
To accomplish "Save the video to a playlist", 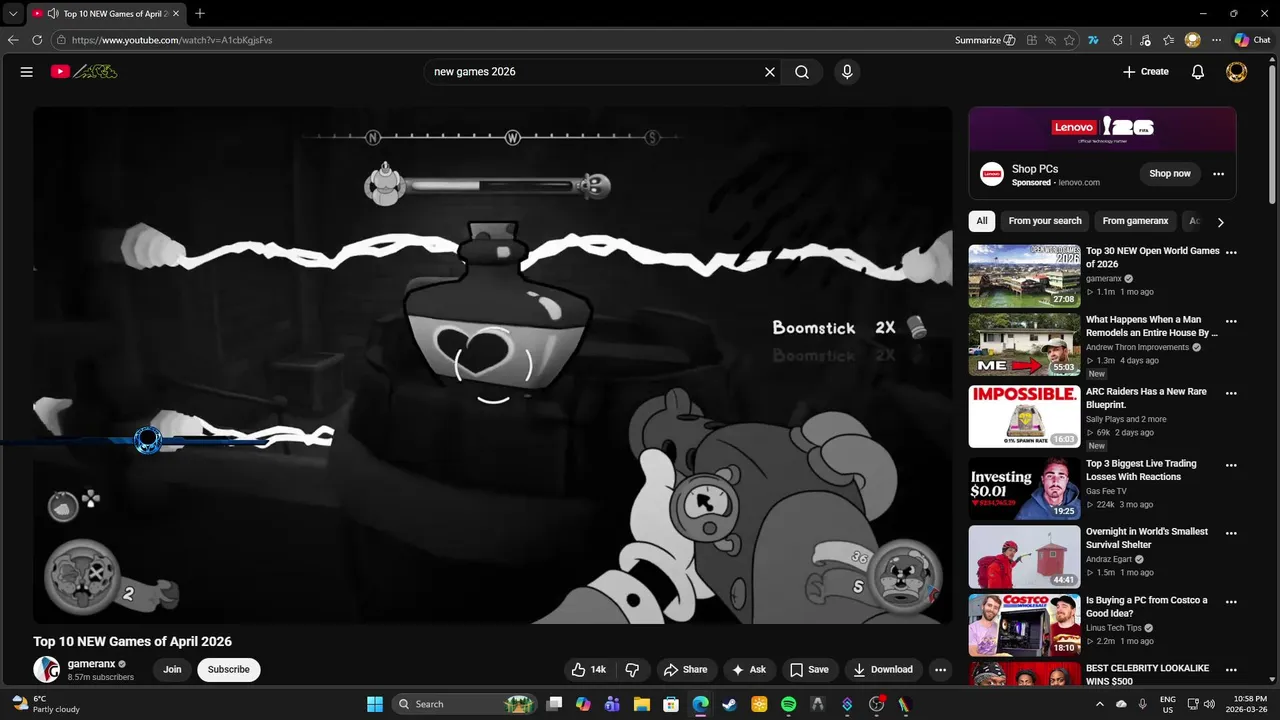I will click(809, 670).
